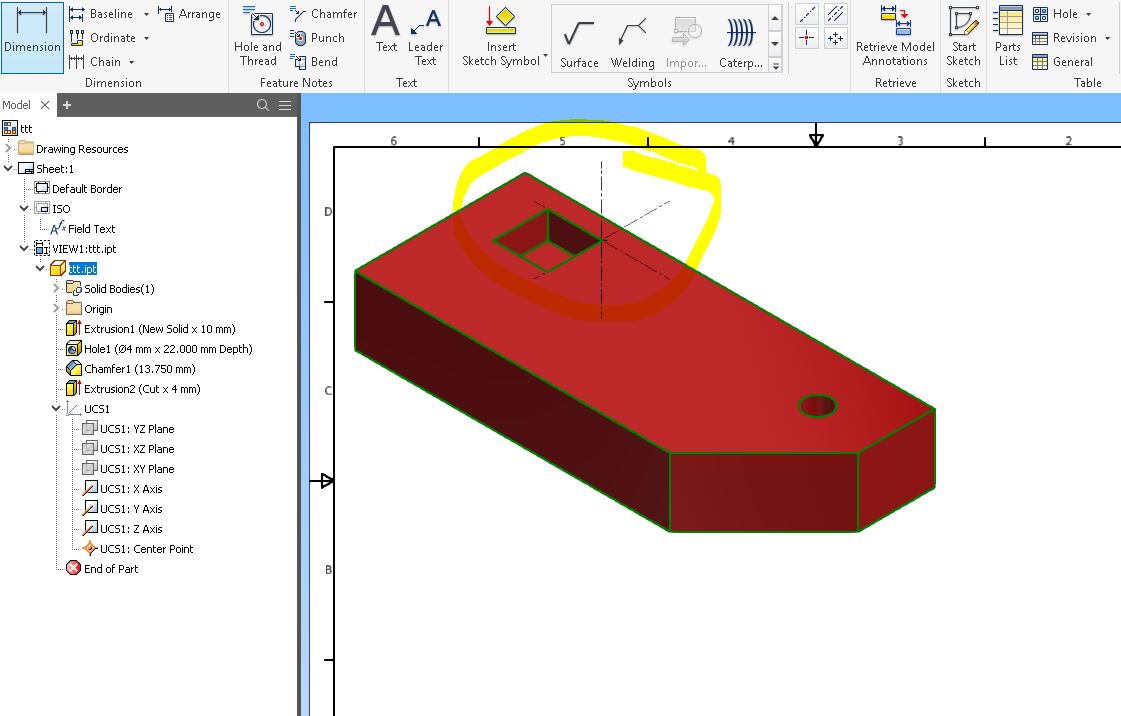Select the Punch note tool
This screenshot has width=1121, height=716.
point(318,38)
